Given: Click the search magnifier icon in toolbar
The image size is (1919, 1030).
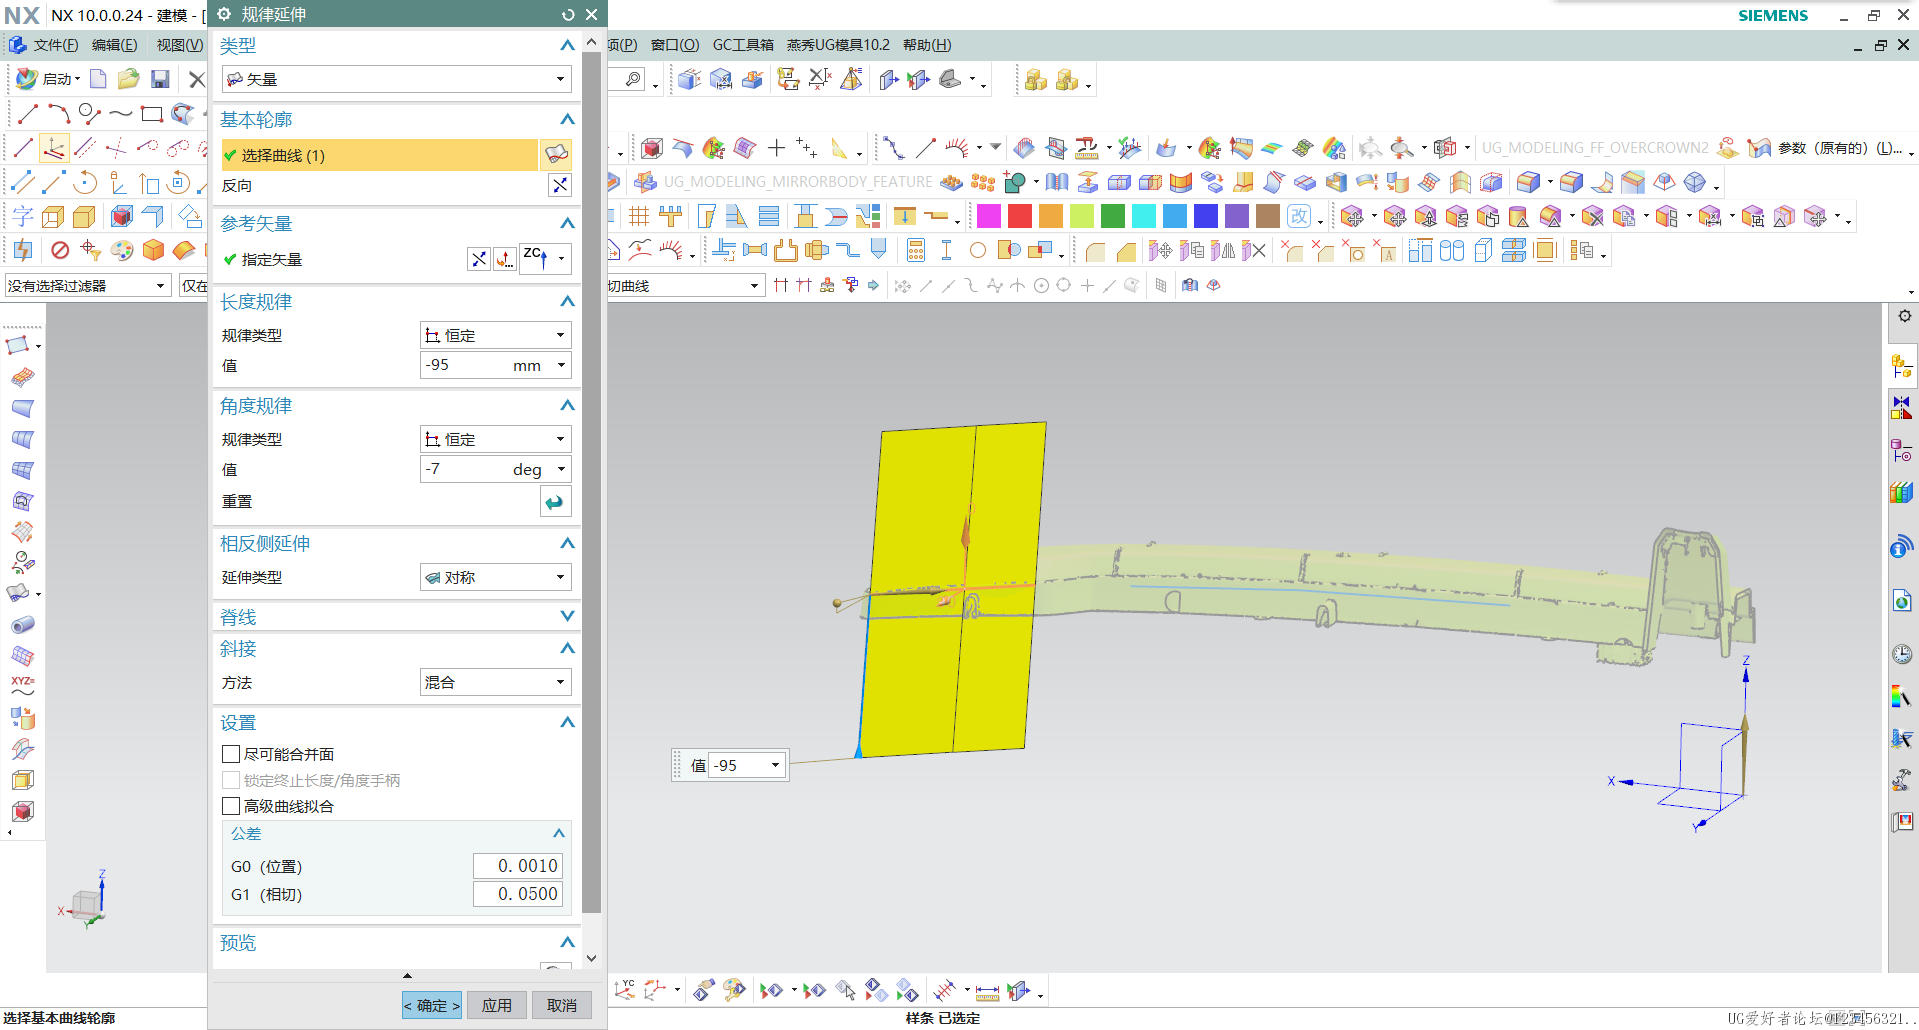Looking at the screenshot, I should pyautogui.click(x=632, y=79).
